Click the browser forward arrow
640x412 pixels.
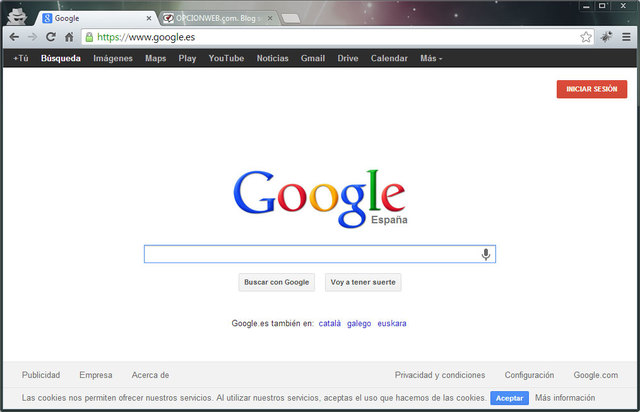point(32,37)
